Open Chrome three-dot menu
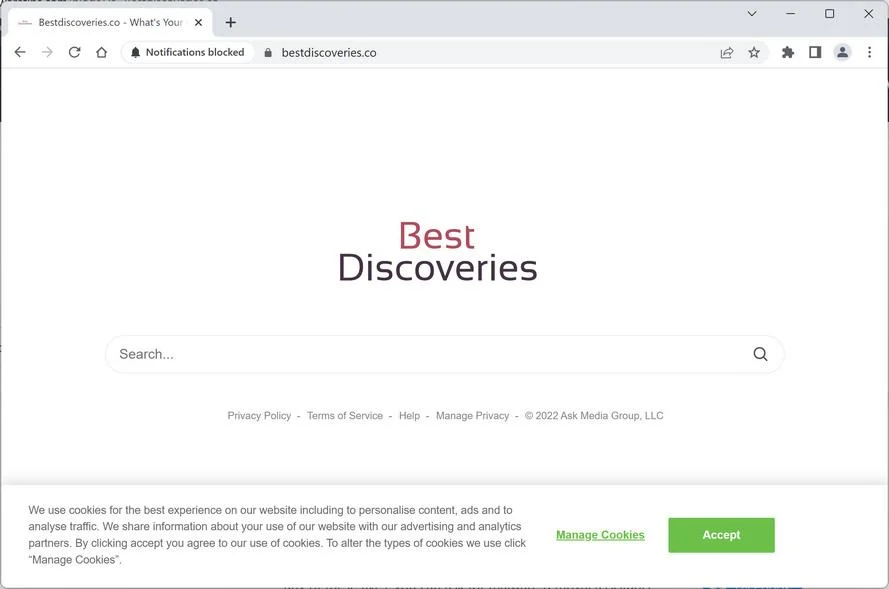This screenshot has width=889, height=589. pyautogui.click(x=869, y=52)
